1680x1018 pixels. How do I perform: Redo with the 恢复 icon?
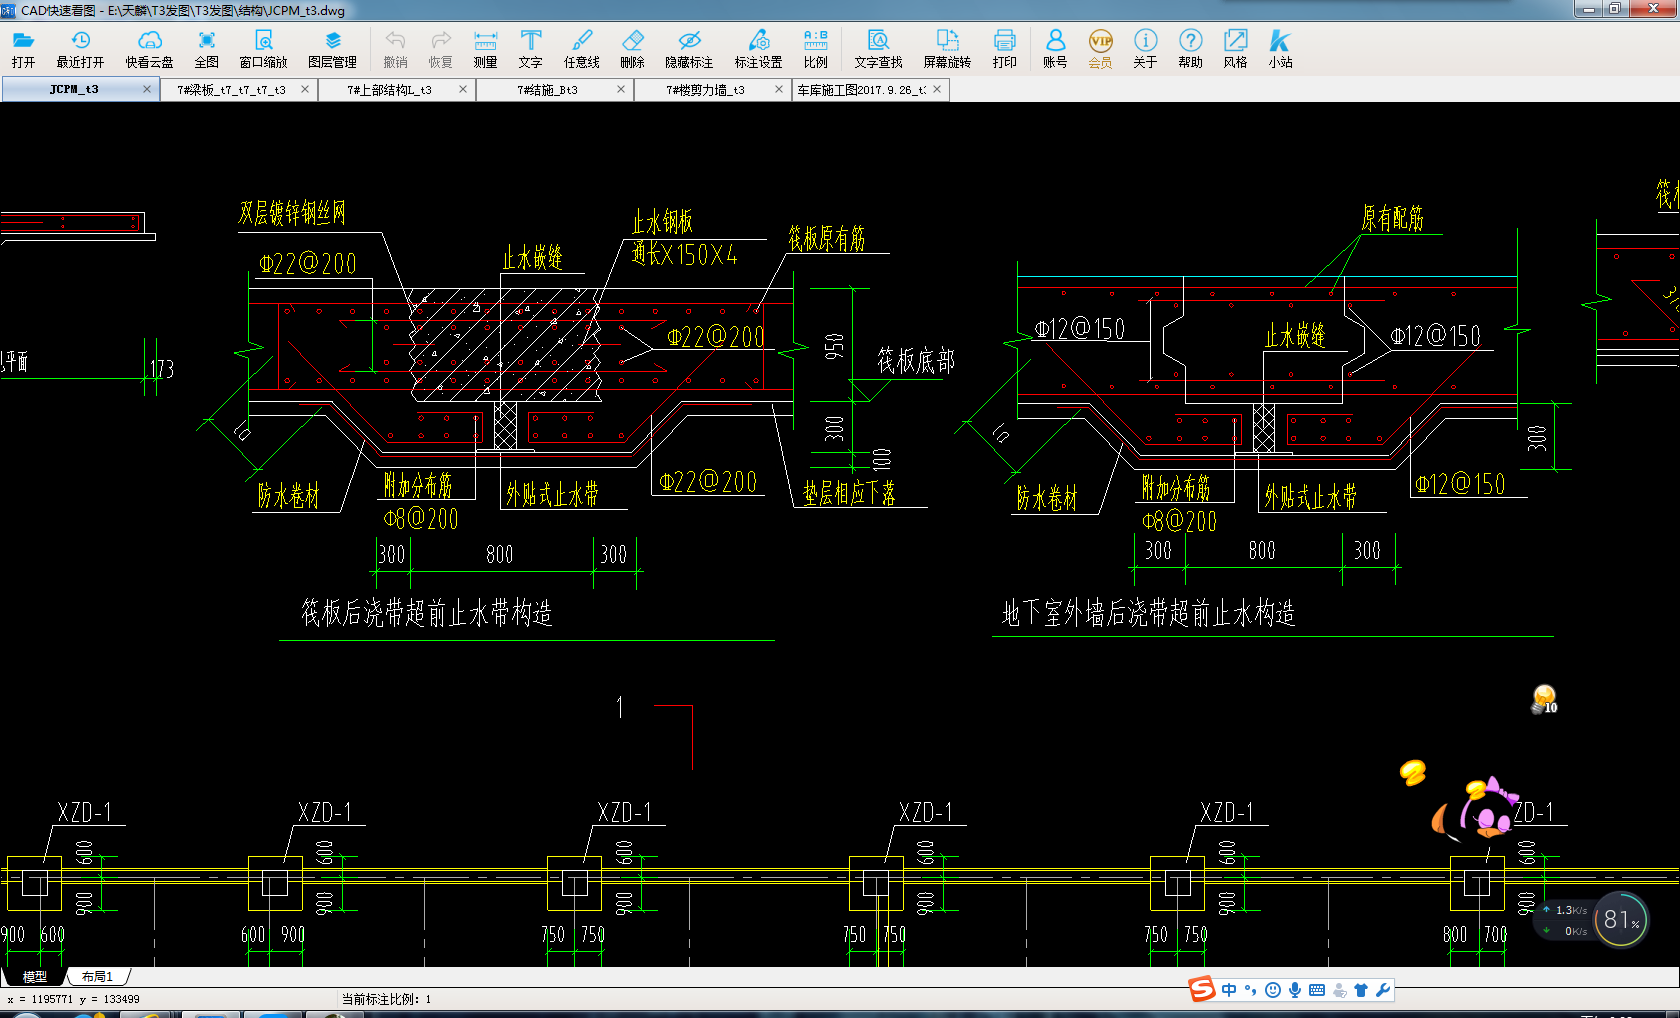point(441,48)
